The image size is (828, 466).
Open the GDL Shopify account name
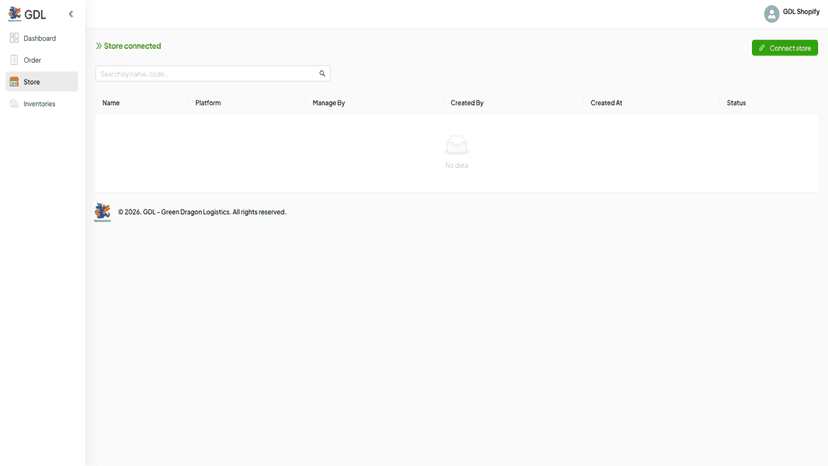click(x=801, y=12)
